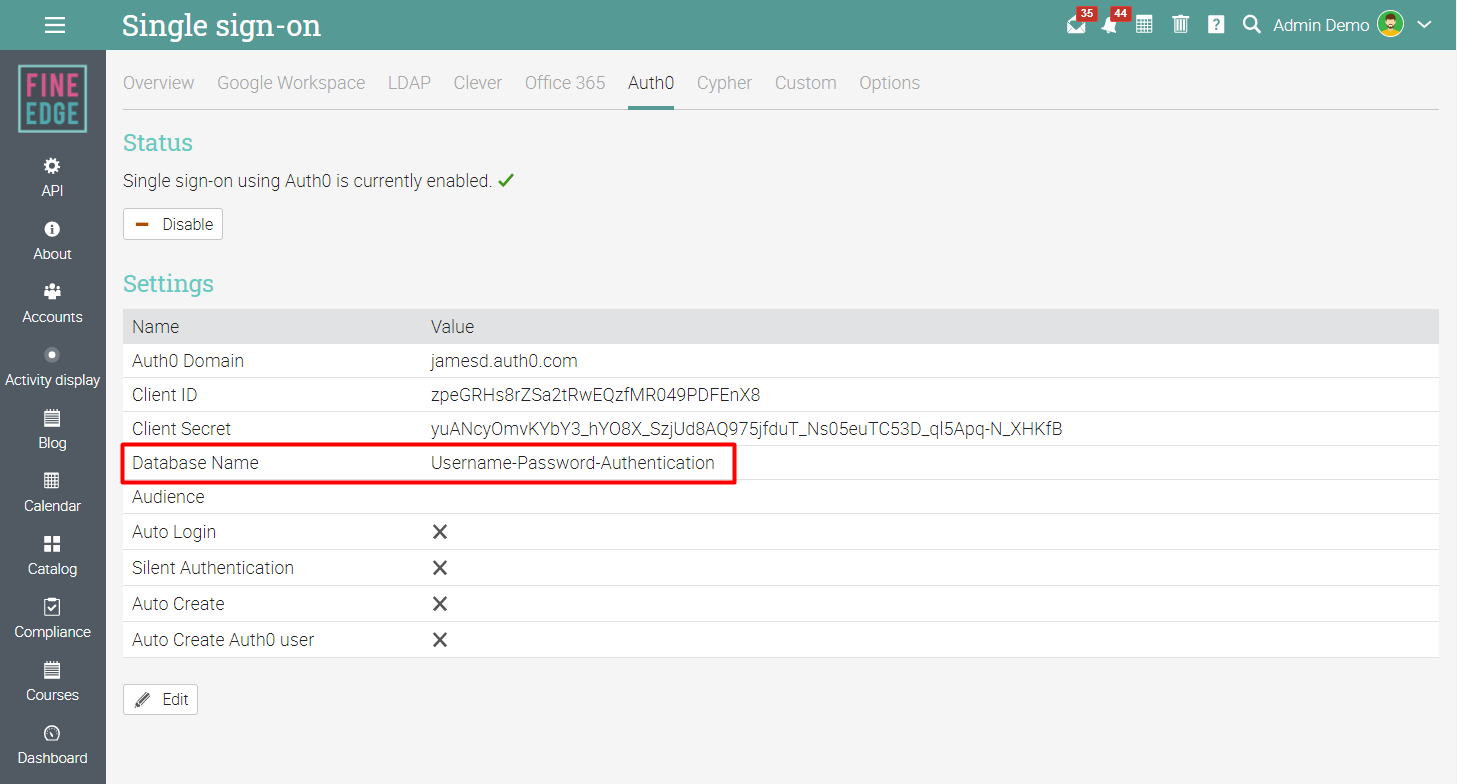This screenshot has height=784, width=1457.
Task: Click the Settings section heading
Action: (168, 284)
